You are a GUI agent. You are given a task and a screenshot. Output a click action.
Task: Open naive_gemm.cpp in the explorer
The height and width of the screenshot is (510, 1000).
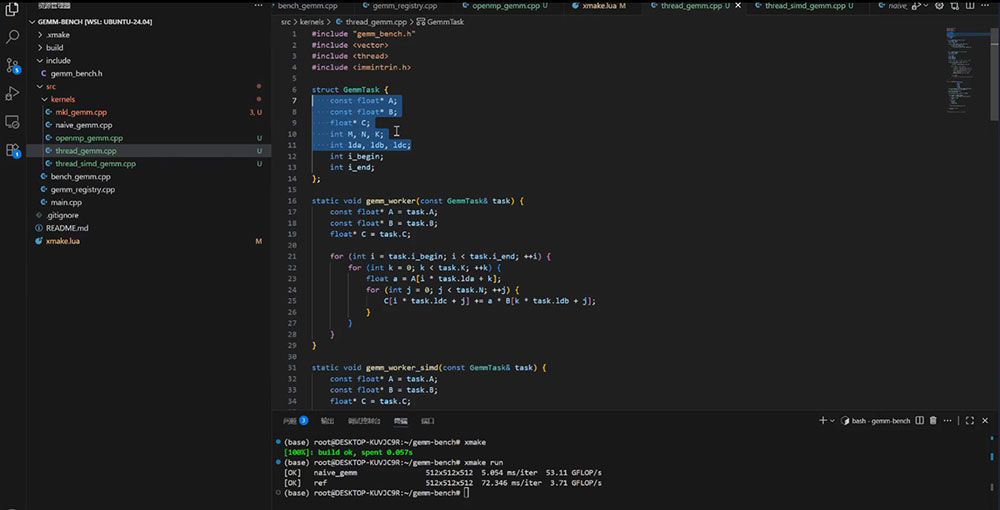click(x=84, y=125)
